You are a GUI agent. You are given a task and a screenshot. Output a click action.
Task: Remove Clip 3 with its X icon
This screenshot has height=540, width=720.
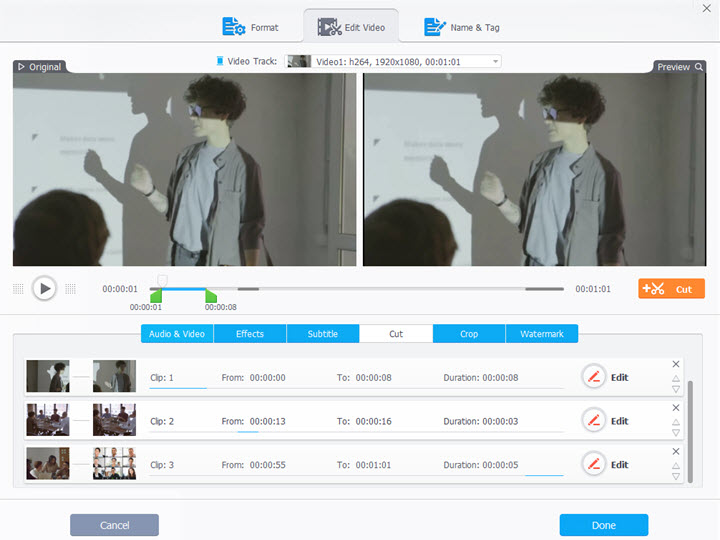(x=676, y=451)
